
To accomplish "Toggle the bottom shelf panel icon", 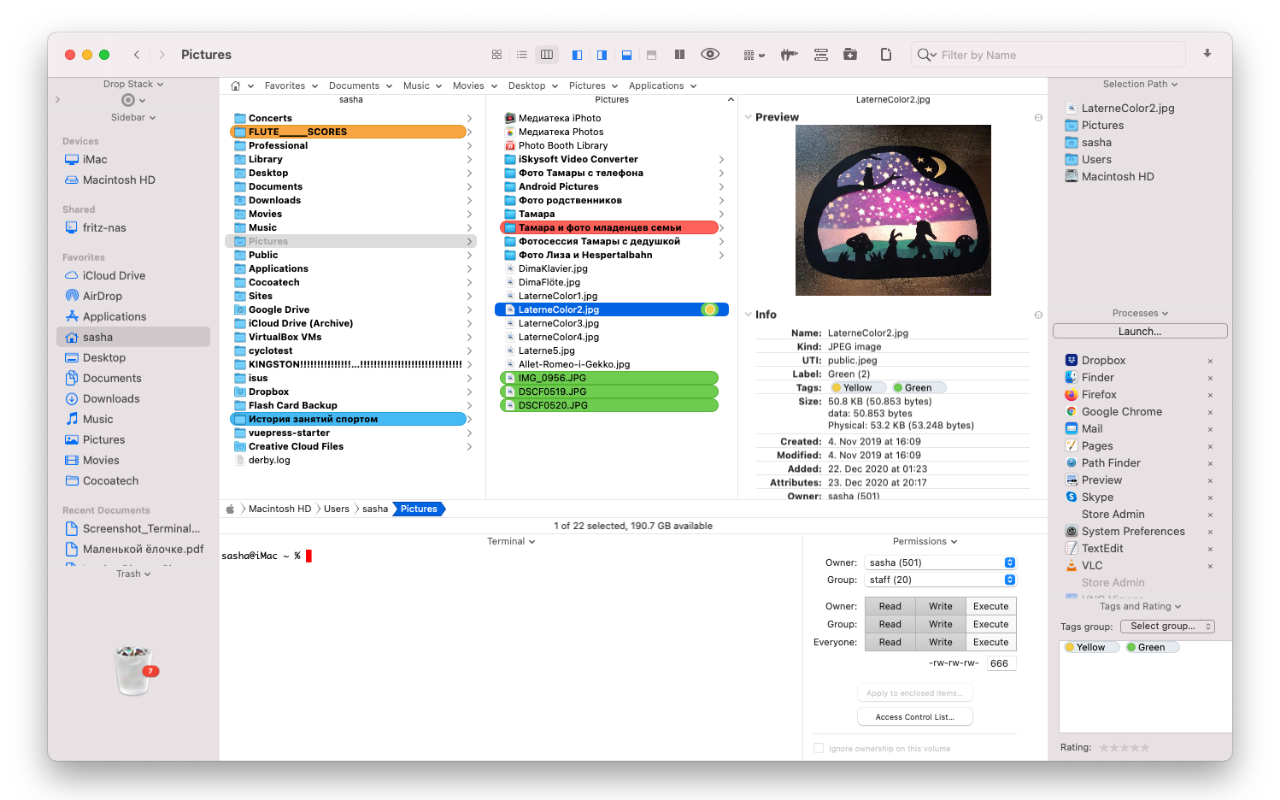I will [x=626, y=54].
